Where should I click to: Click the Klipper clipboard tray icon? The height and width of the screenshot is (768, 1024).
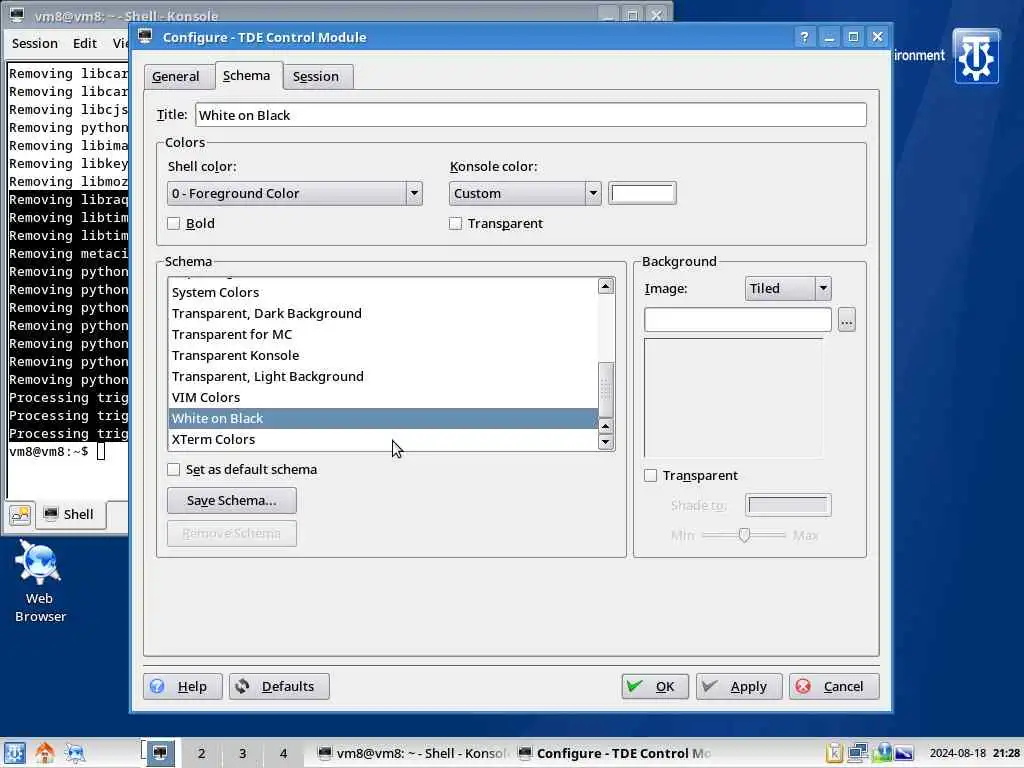click(834, 753)
